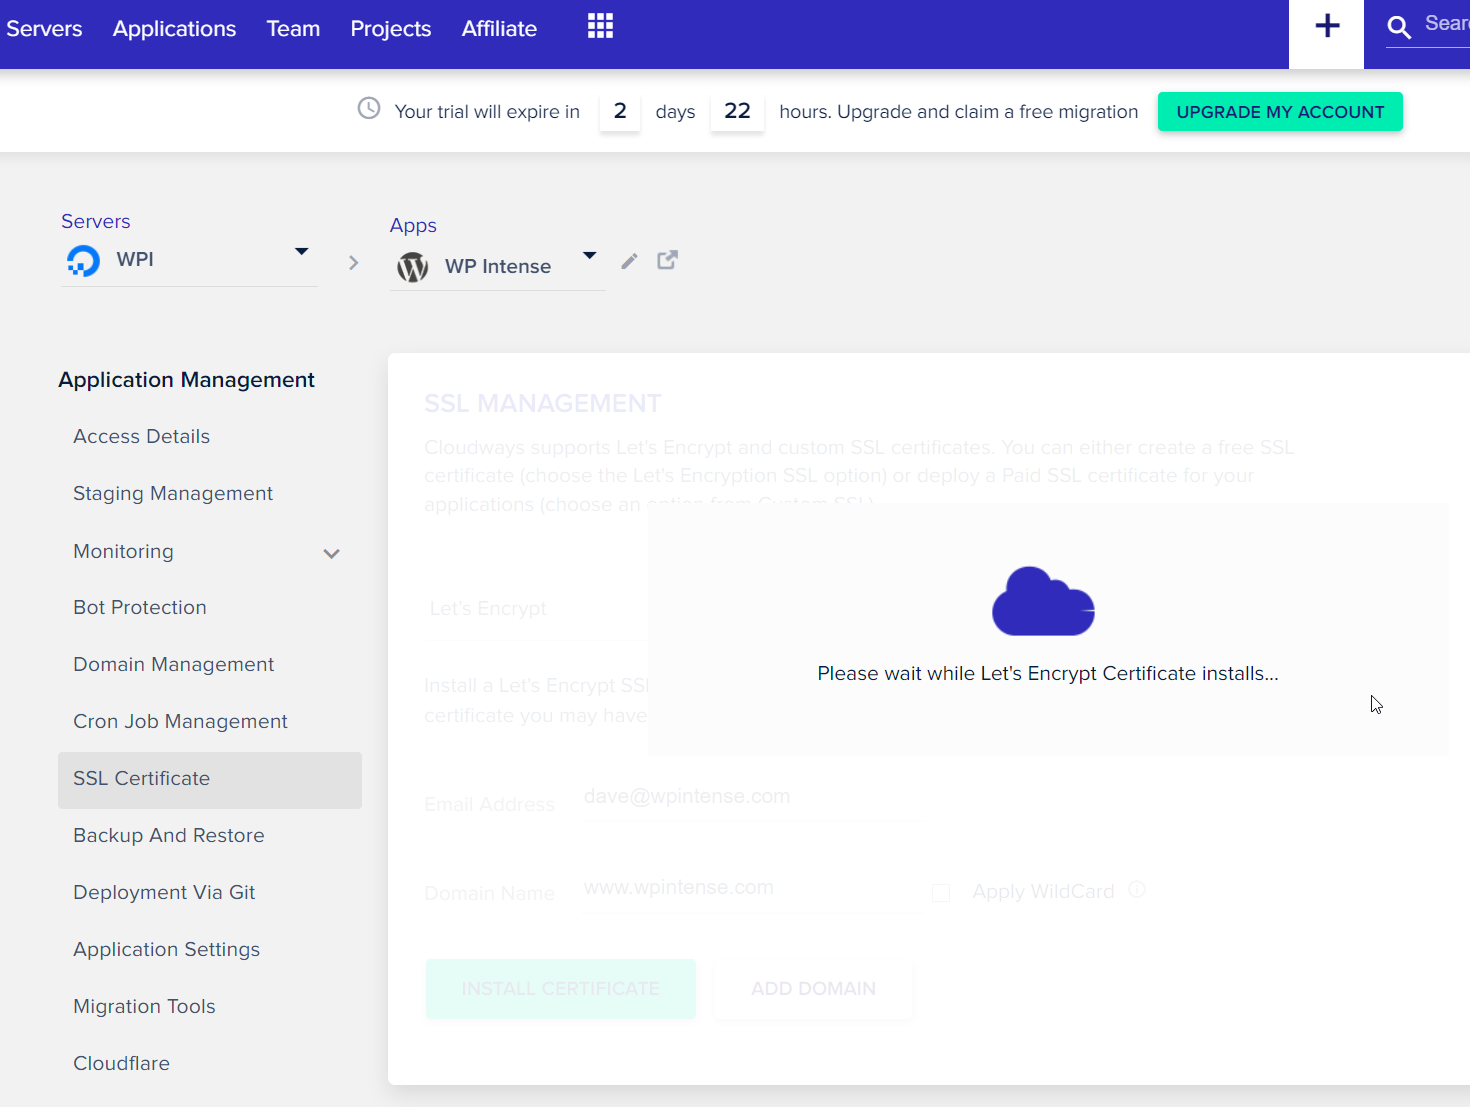Select Backup And Restore in sidebar

[168, 836]
